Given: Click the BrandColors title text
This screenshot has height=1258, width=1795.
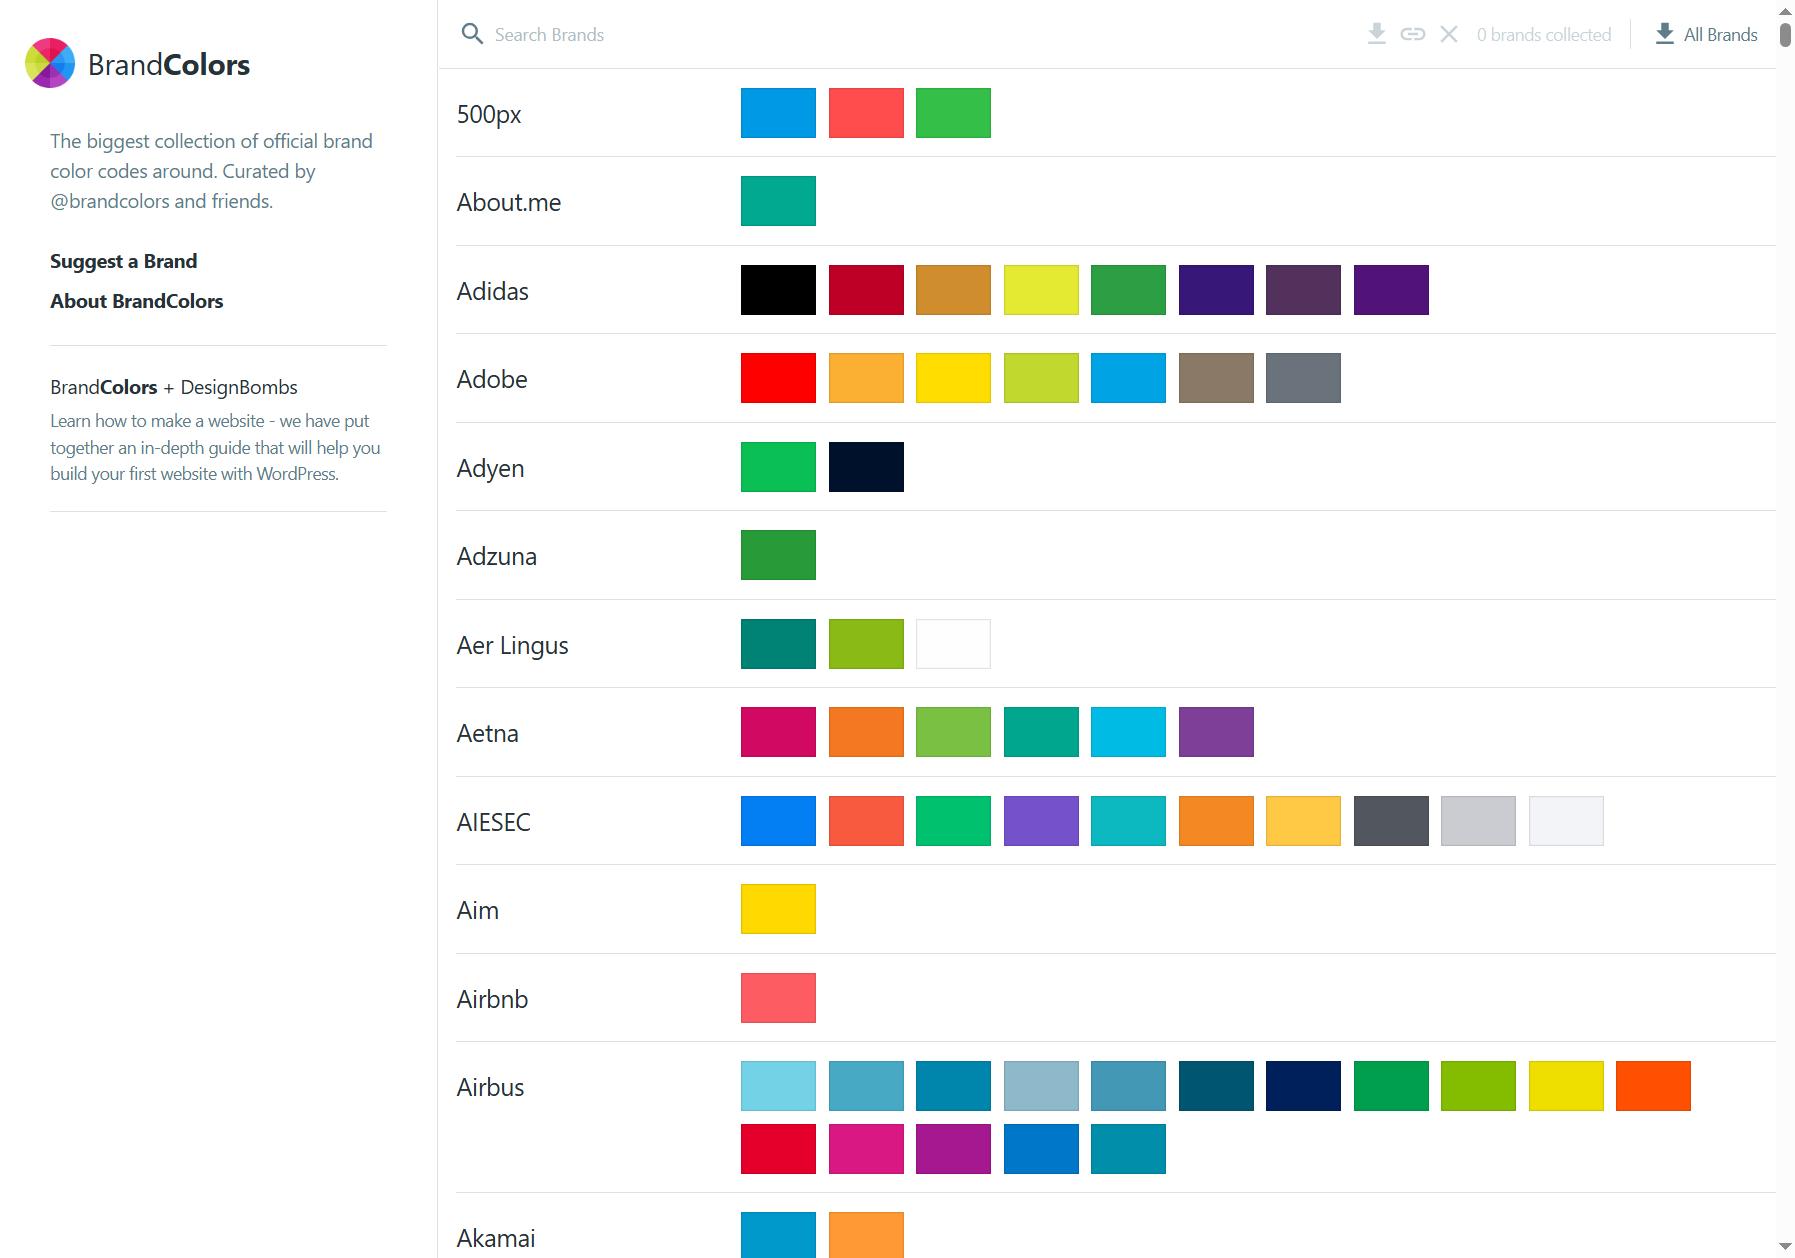Looking at the screenshot, I should click(x=169, y=65).
